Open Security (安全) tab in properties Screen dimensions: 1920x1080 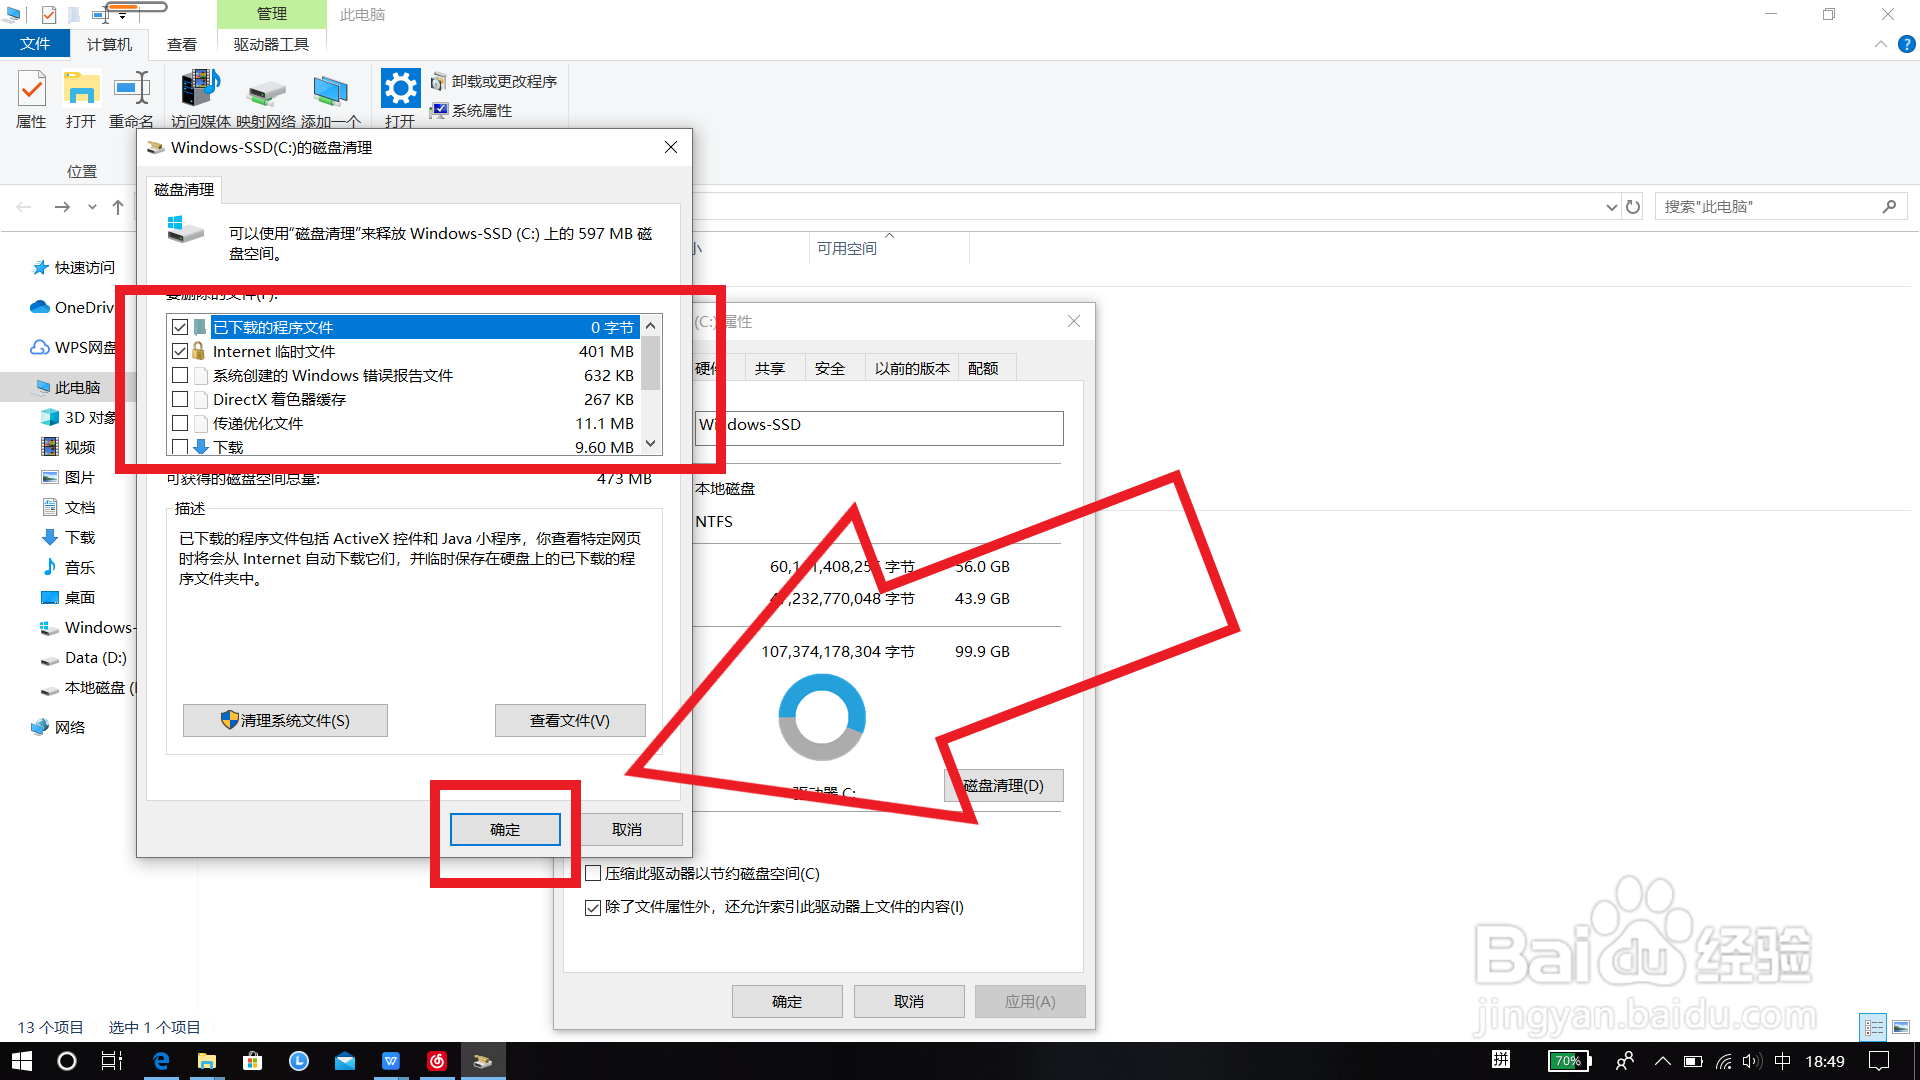[x=830, y=368]
